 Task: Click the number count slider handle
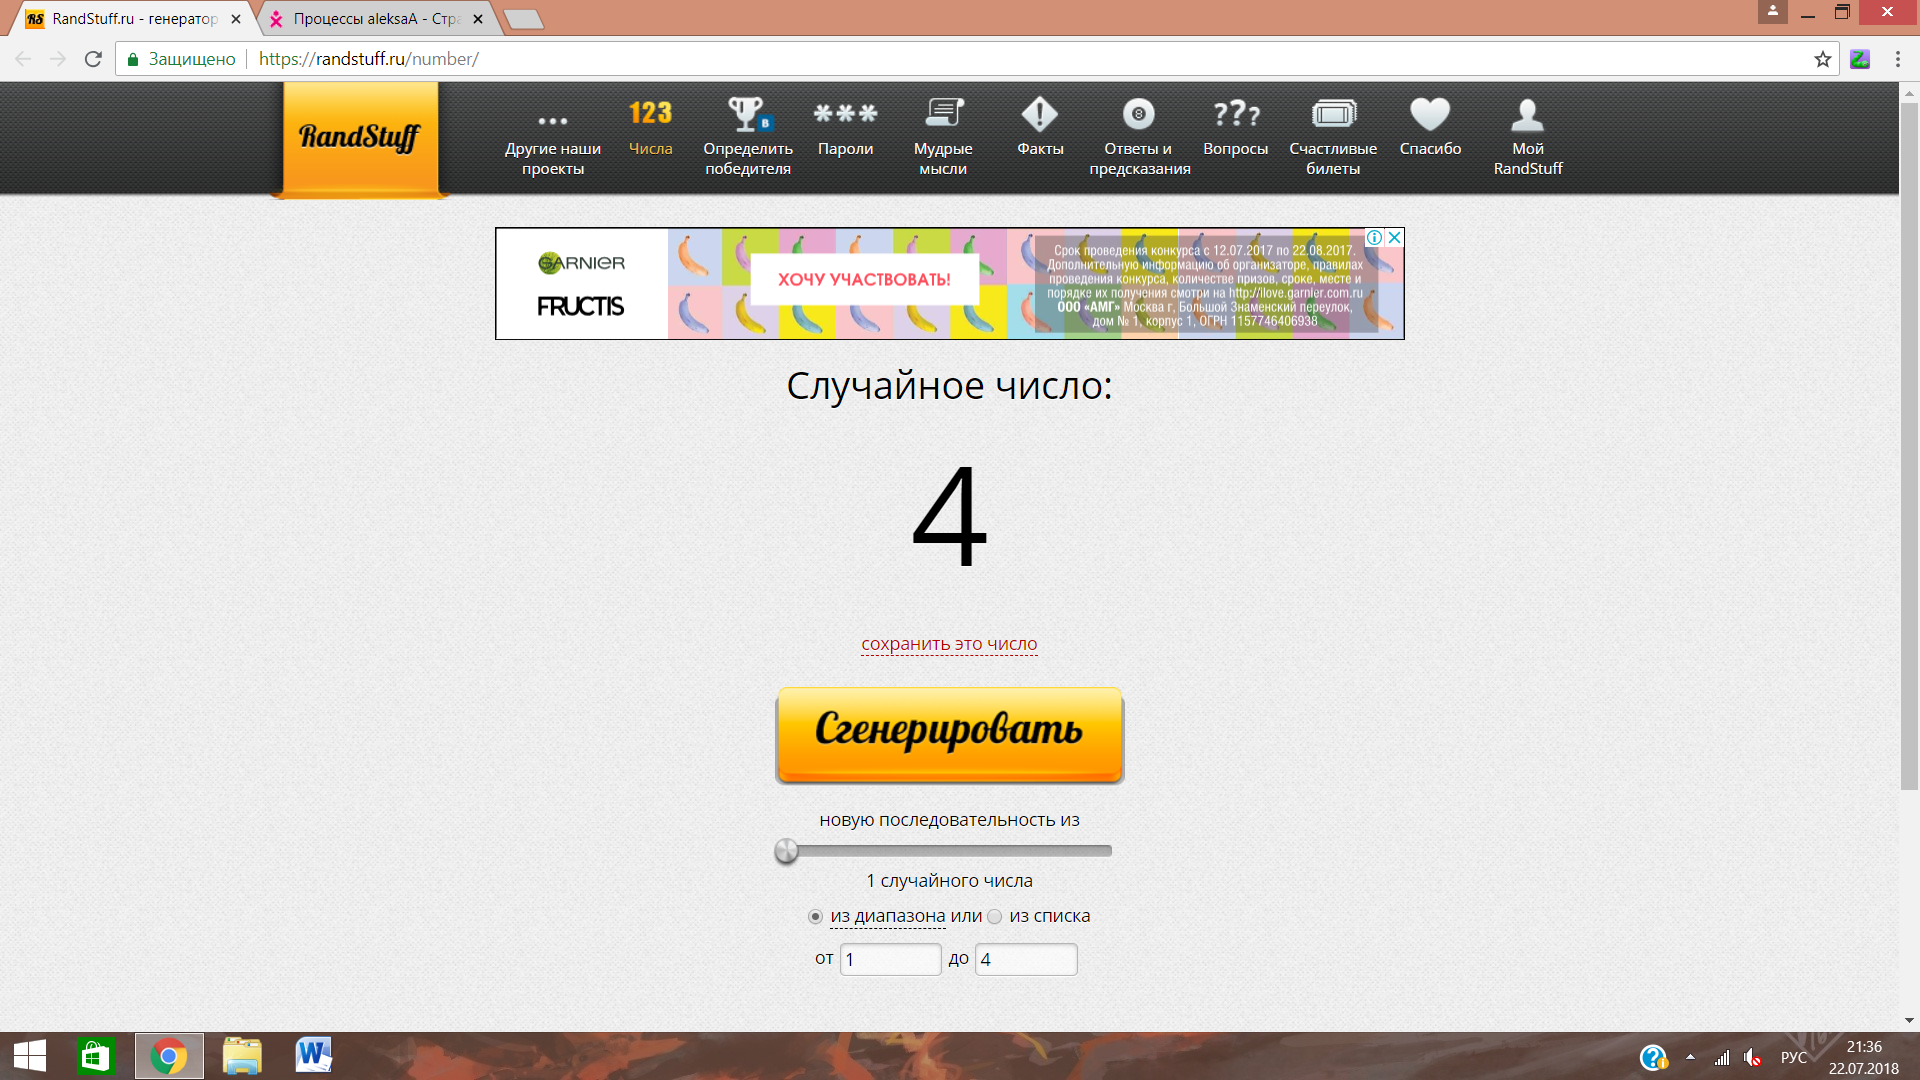pos(787,851)
